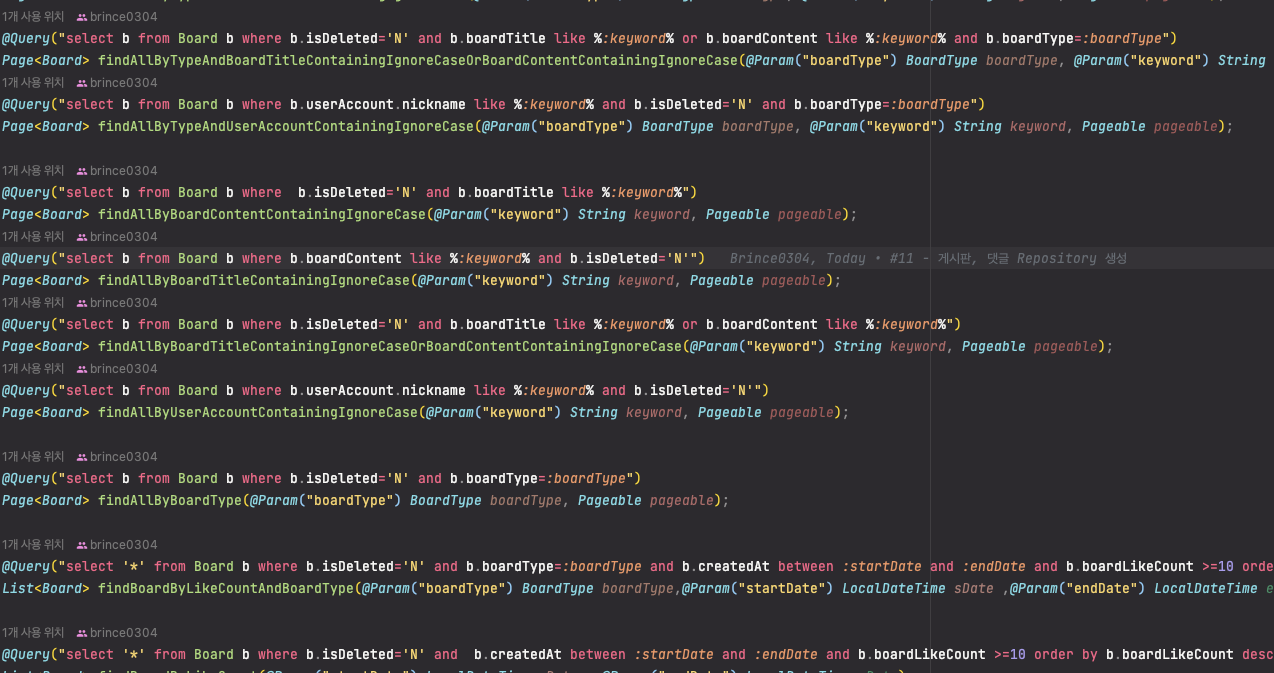Screen dimensions: 1274x673
Task: Click "boardType" string in findAllByTypeAndUserAccountContainingIgnoreCase params
Action: coord(582,127)
